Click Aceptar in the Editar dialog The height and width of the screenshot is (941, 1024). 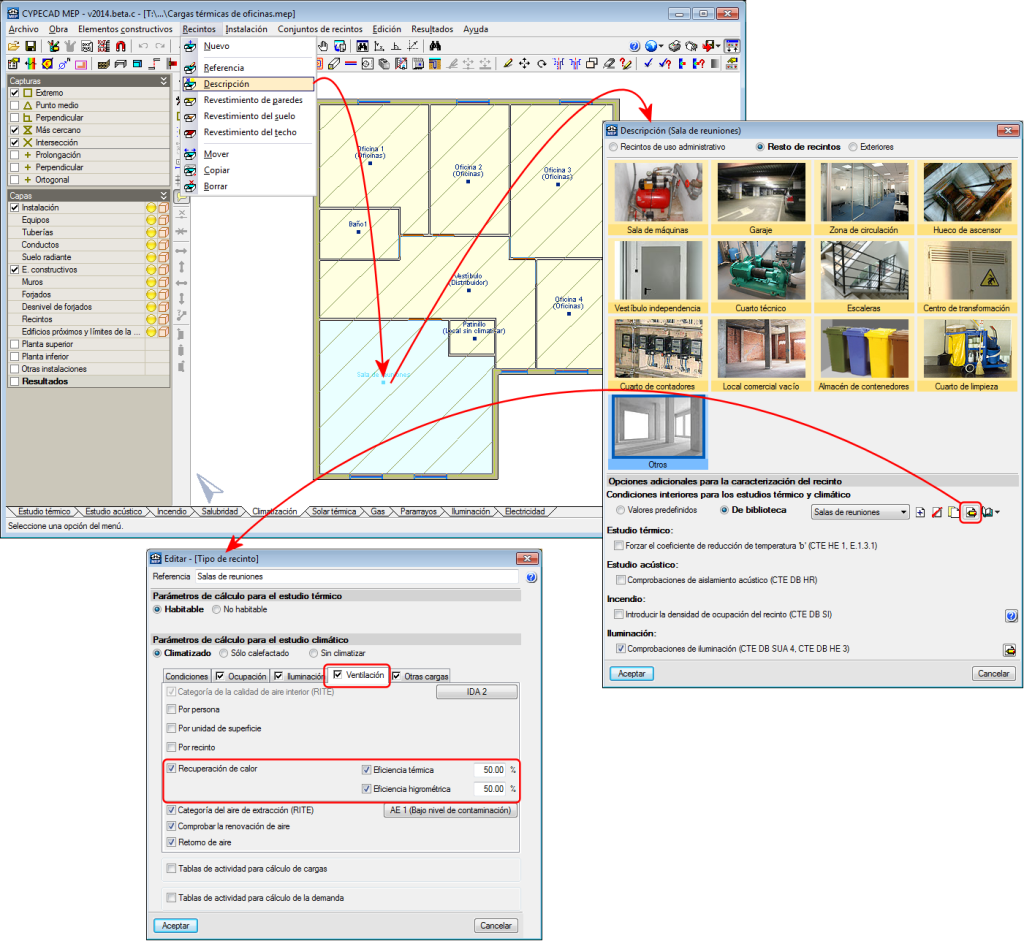click(176, 926)
